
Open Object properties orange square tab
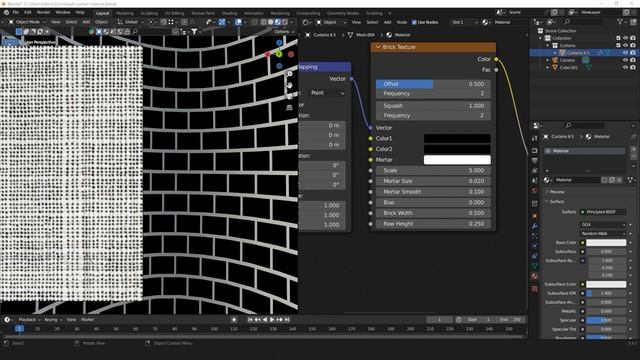[x=535, y=215]
